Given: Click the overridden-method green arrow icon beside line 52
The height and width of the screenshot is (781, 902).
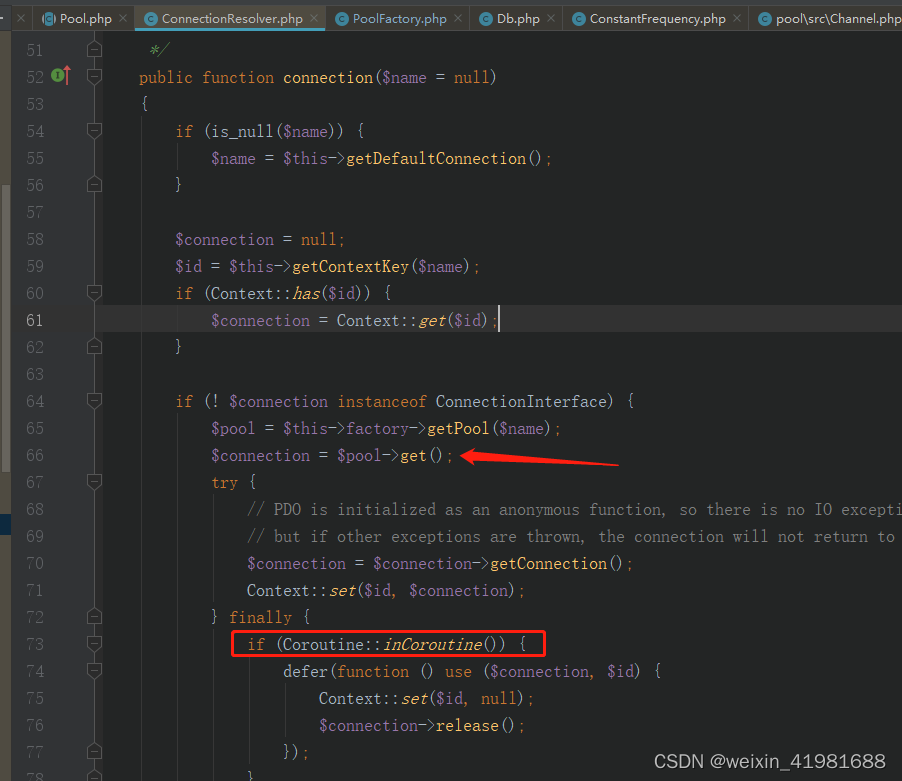Looking at the screenshot, I should (62, 74).
